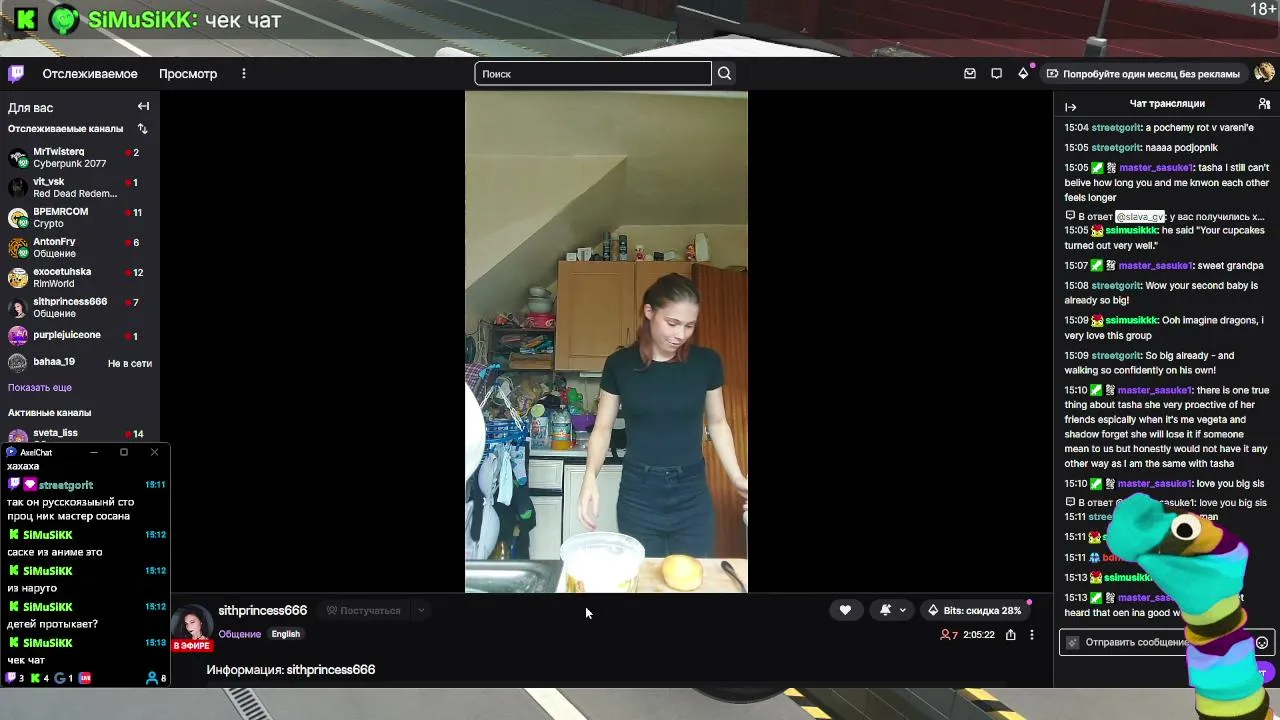Open the notifications inbox icon
This screenshot has height=720, width=1280.
[x=969, y=74]
